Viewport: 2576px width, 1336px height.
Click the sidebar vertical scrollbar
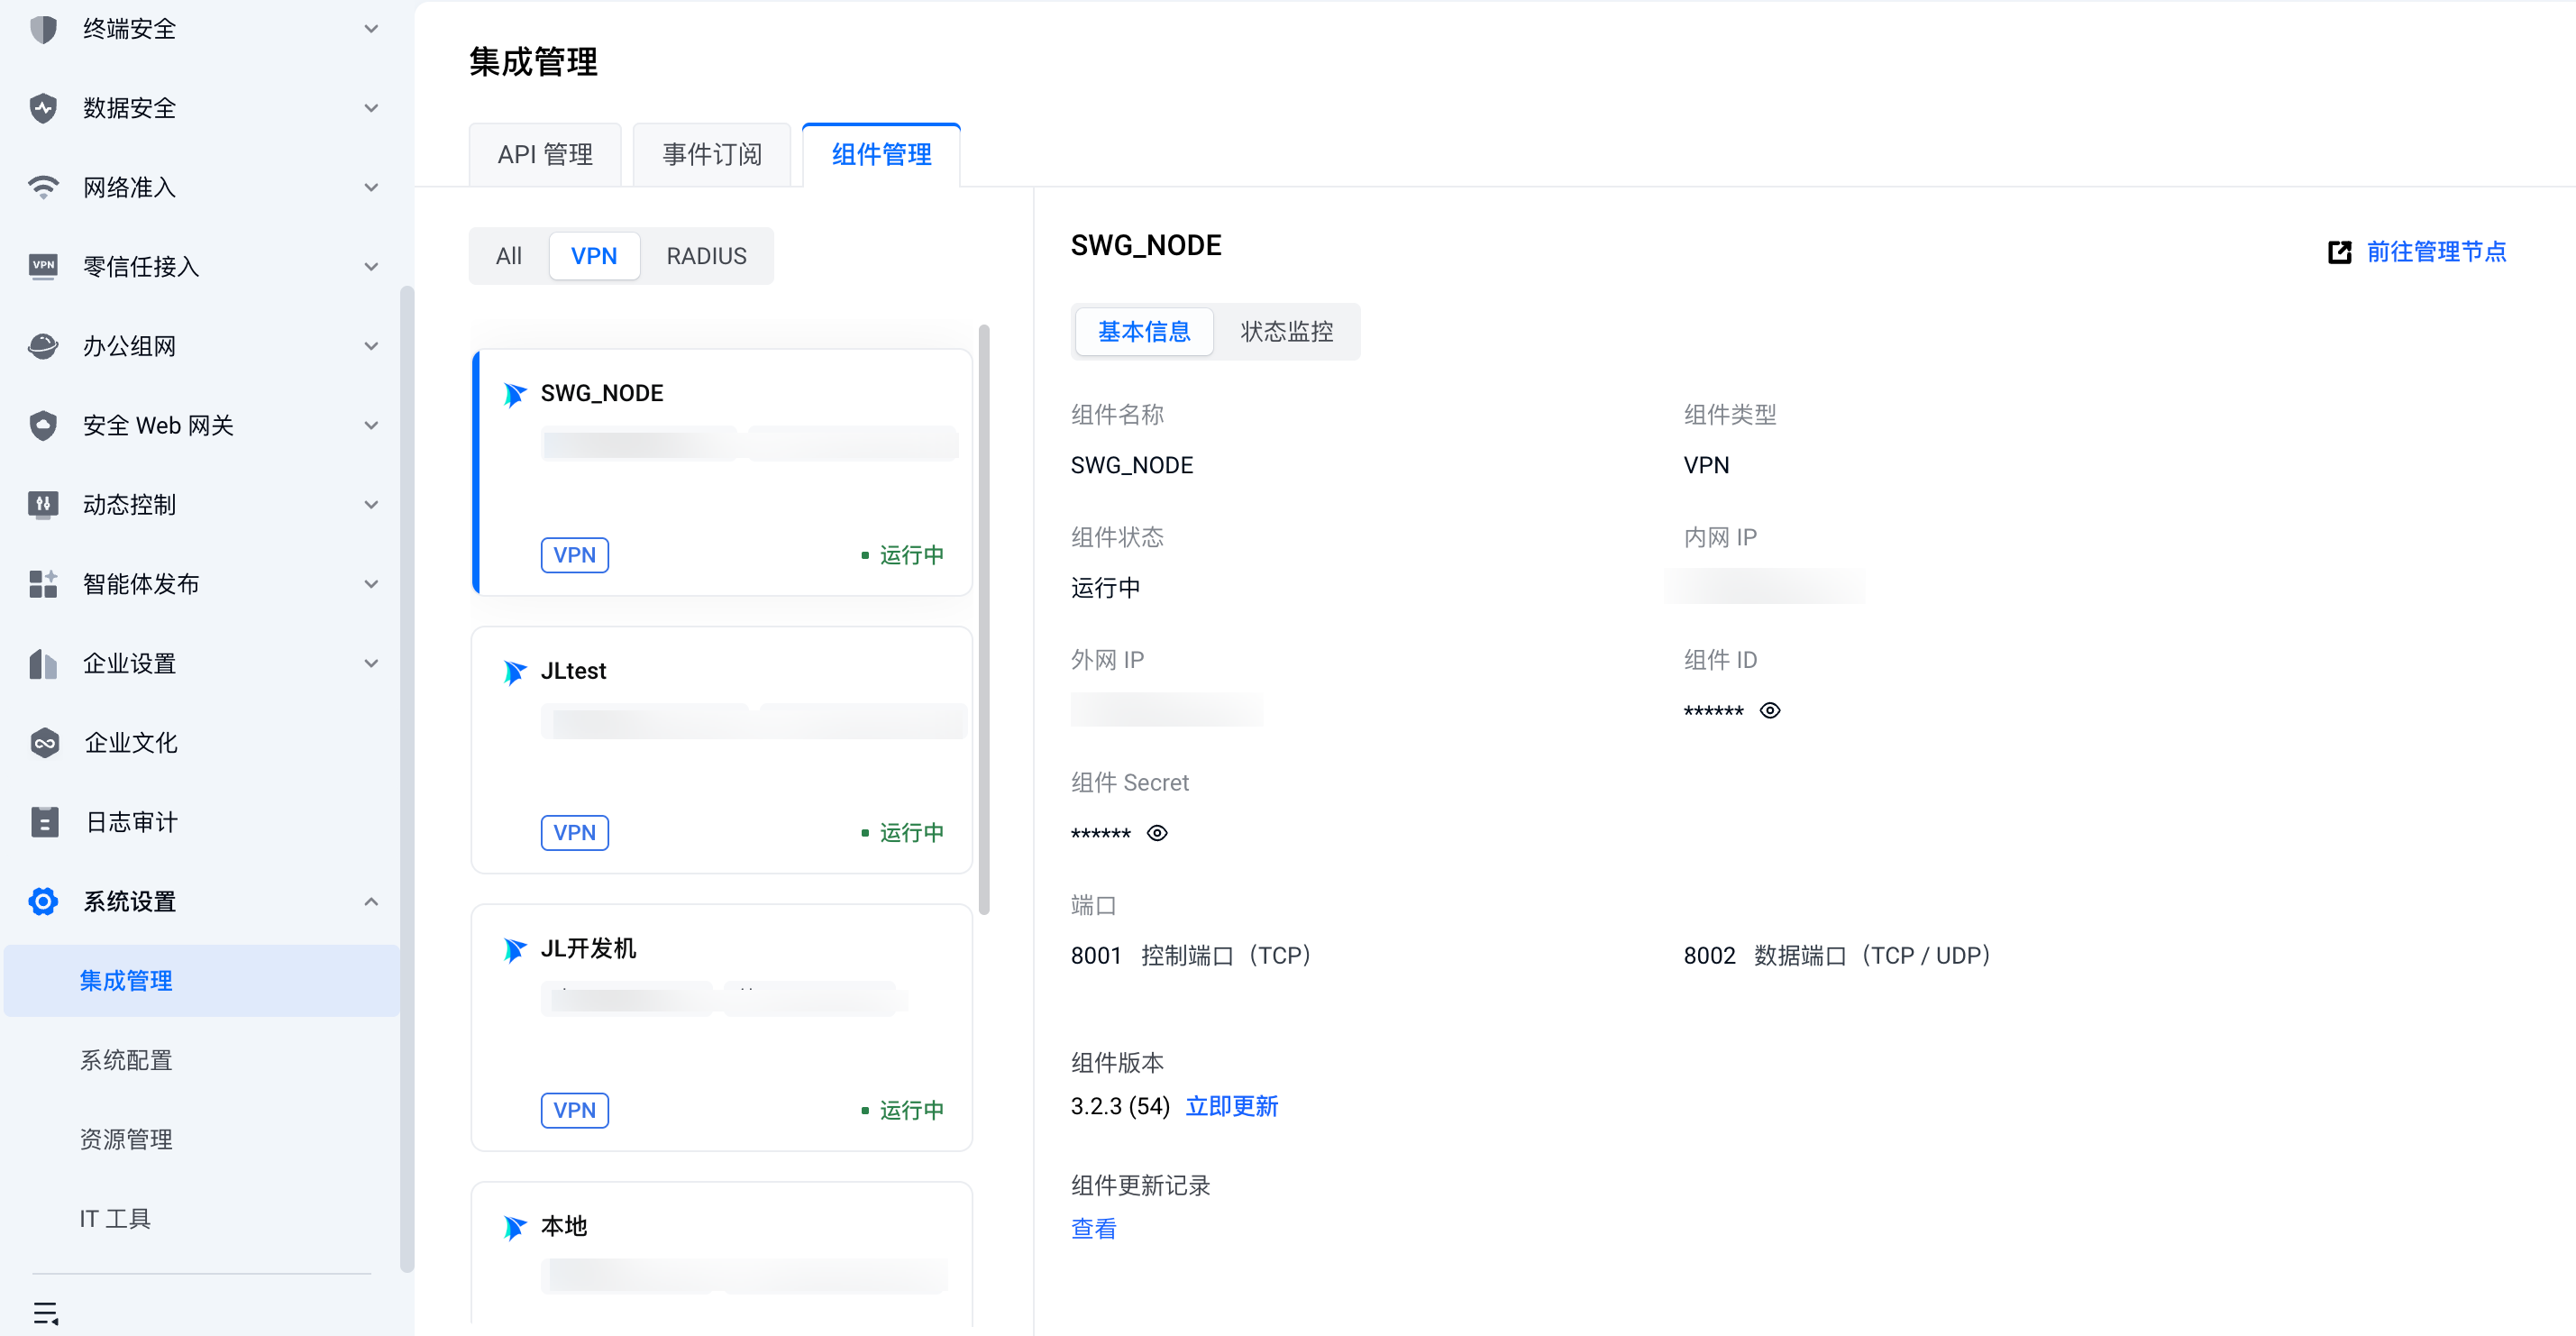pos(406,780)
